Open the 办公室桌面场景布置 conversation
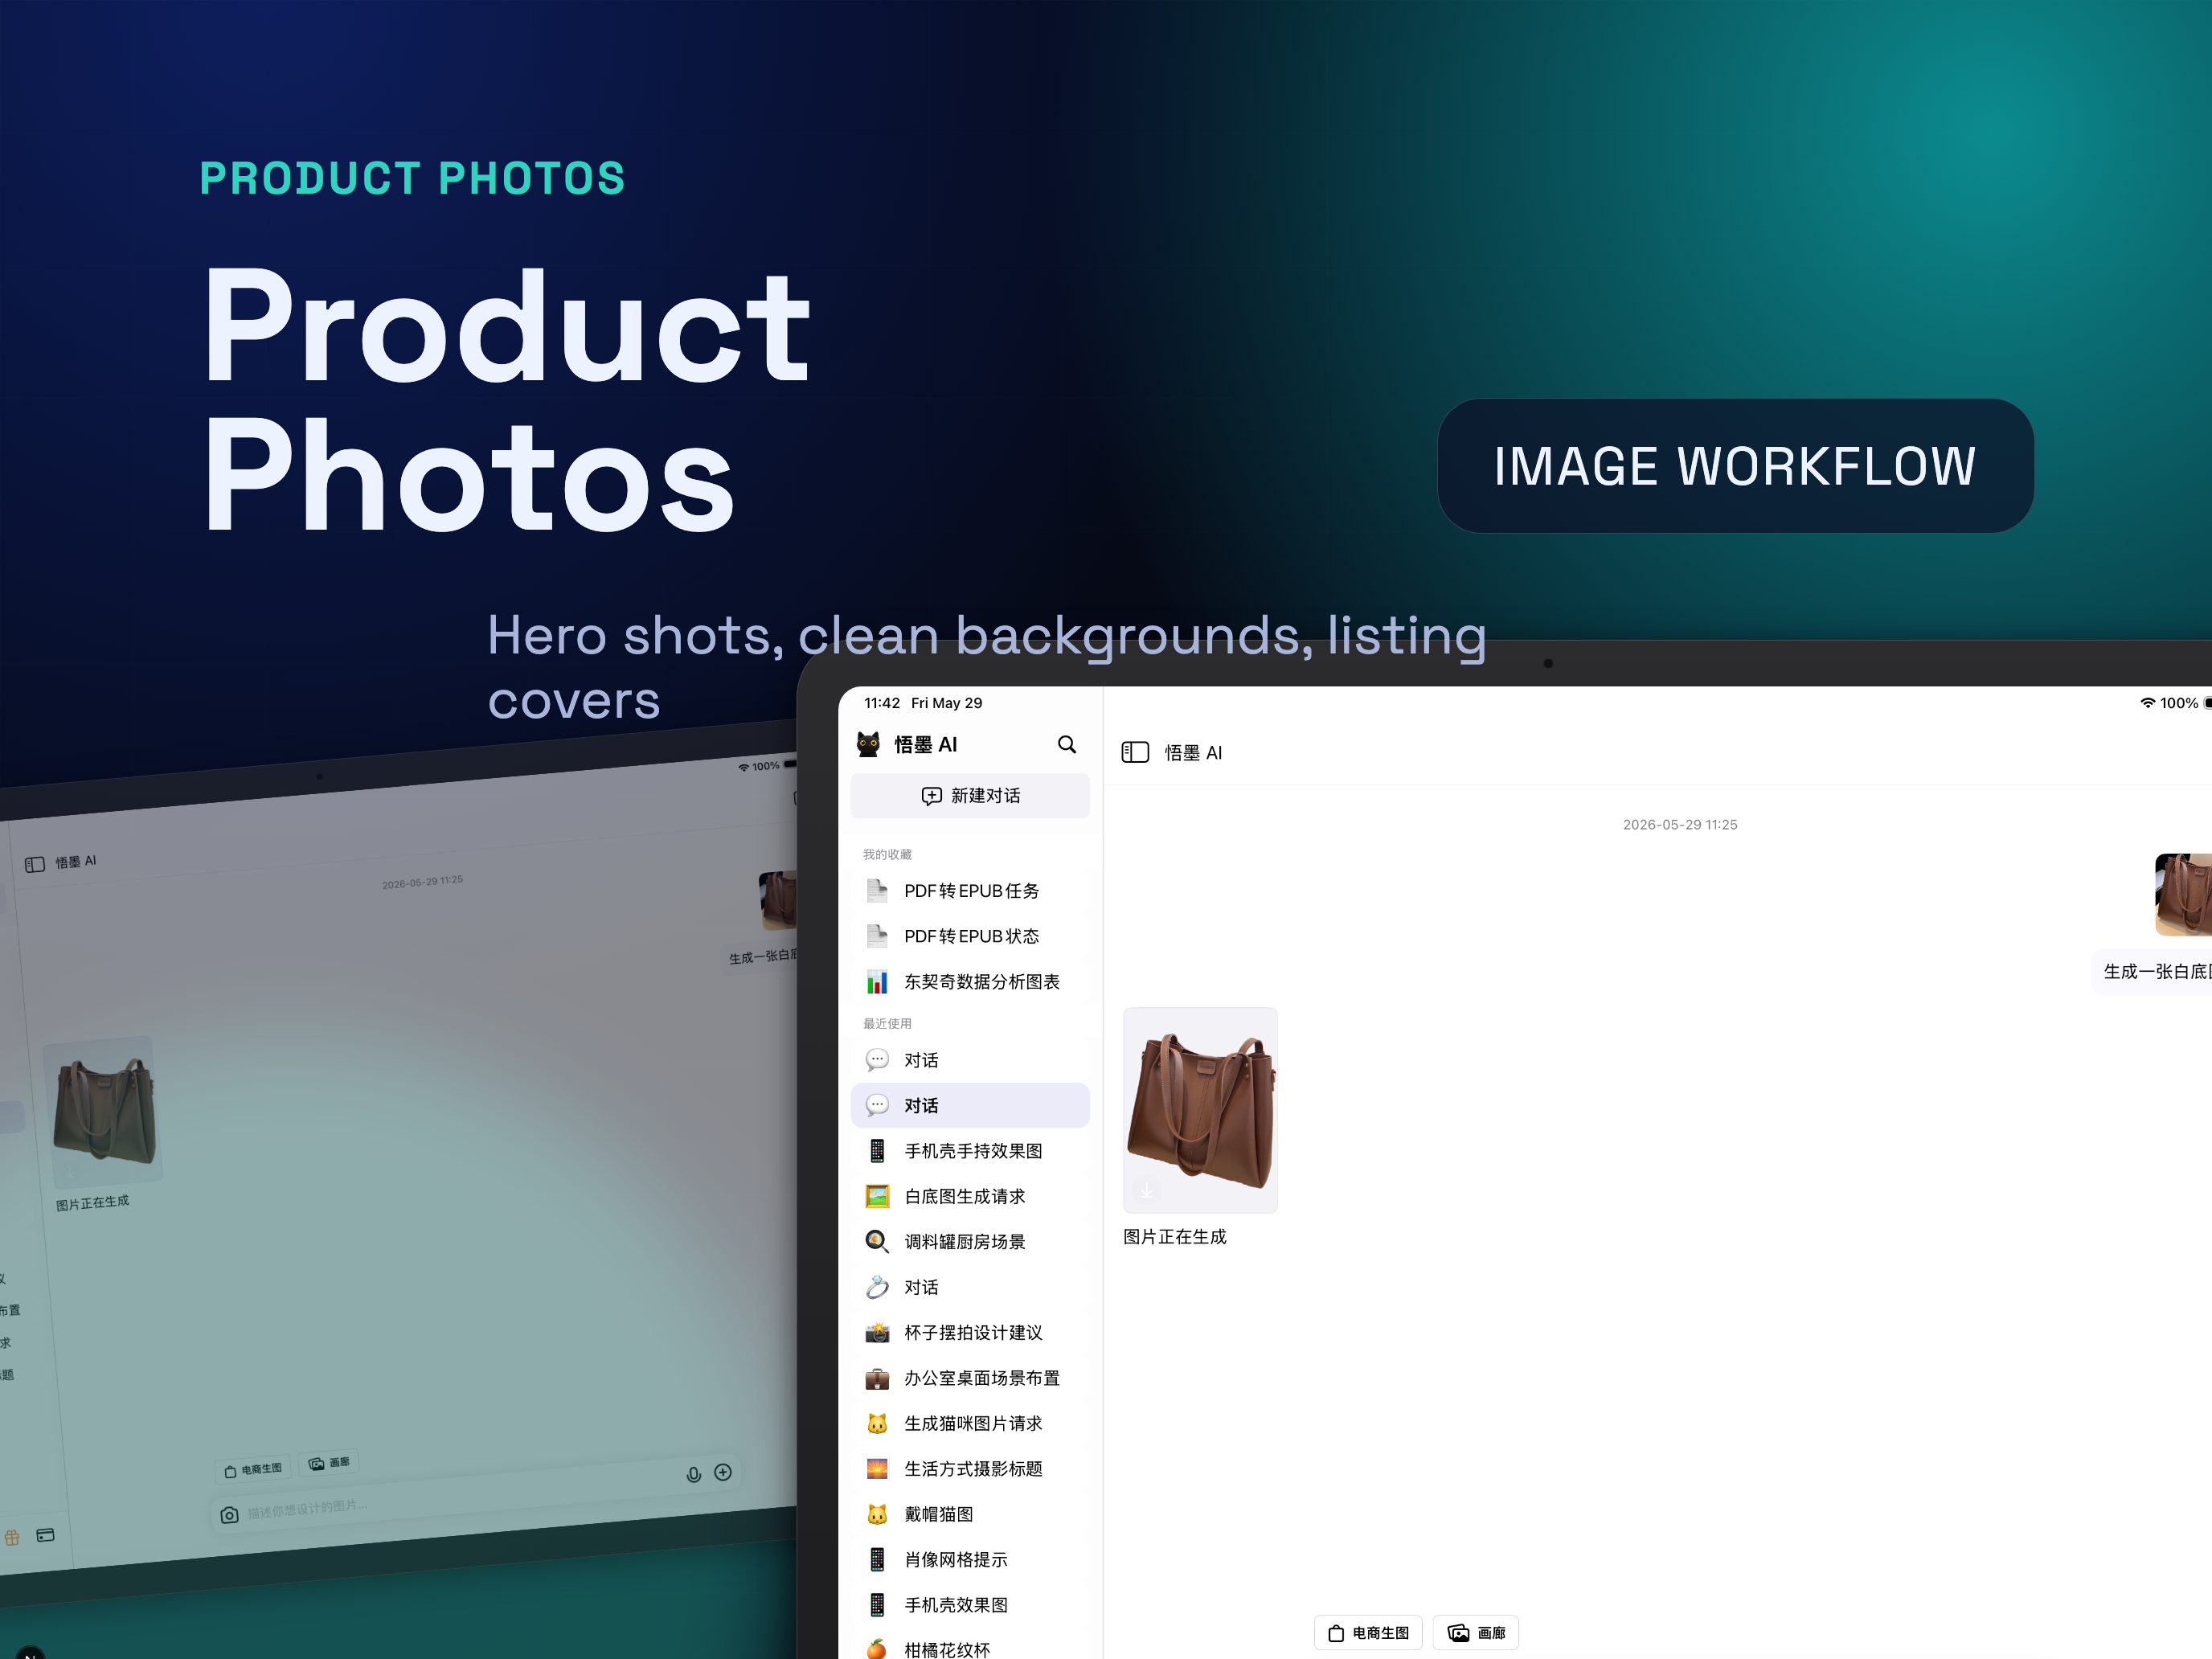This screenshot has height=1659, width=2212. pyautogui.click(x=970, y=1378)
